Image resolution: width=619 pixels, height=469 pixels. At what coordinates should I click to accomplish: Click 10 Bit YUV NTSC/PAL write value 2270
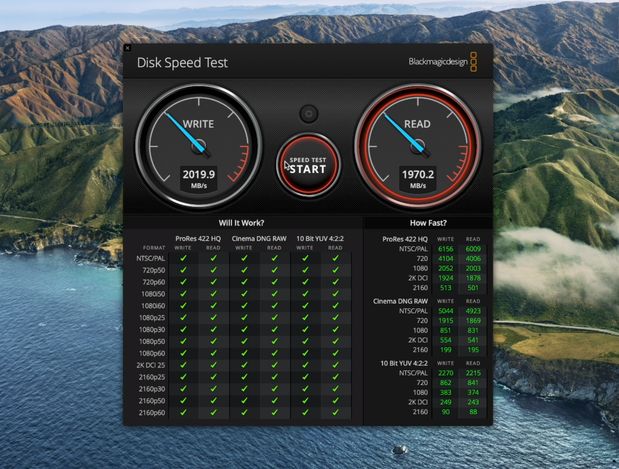point(446,373)
